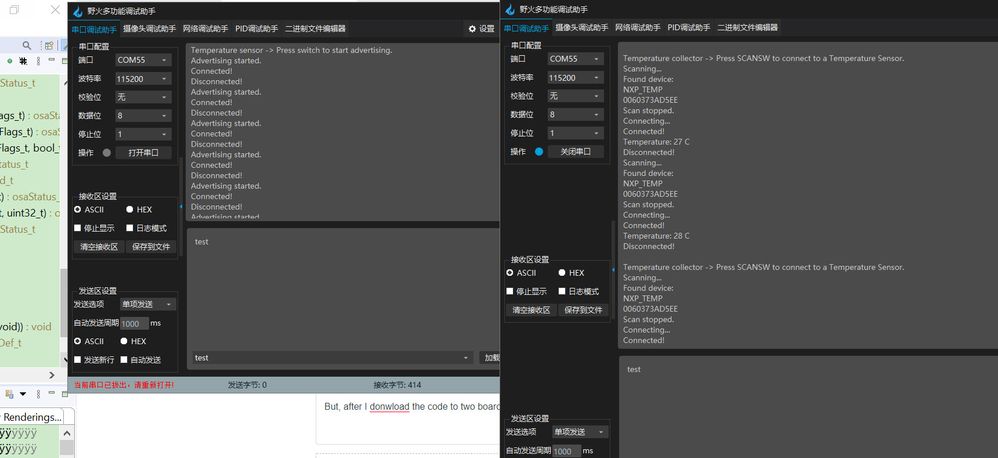Image resolution: width=998 pixels, height=458 pixels.
Task: Select ASCII receive mode in collector window
Action: (510, 272)
